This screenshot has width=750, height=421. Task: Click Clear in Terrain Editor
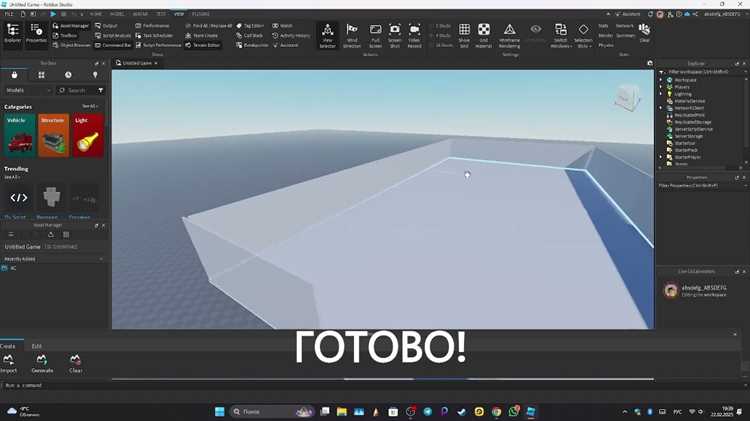(x=76, y=364)
